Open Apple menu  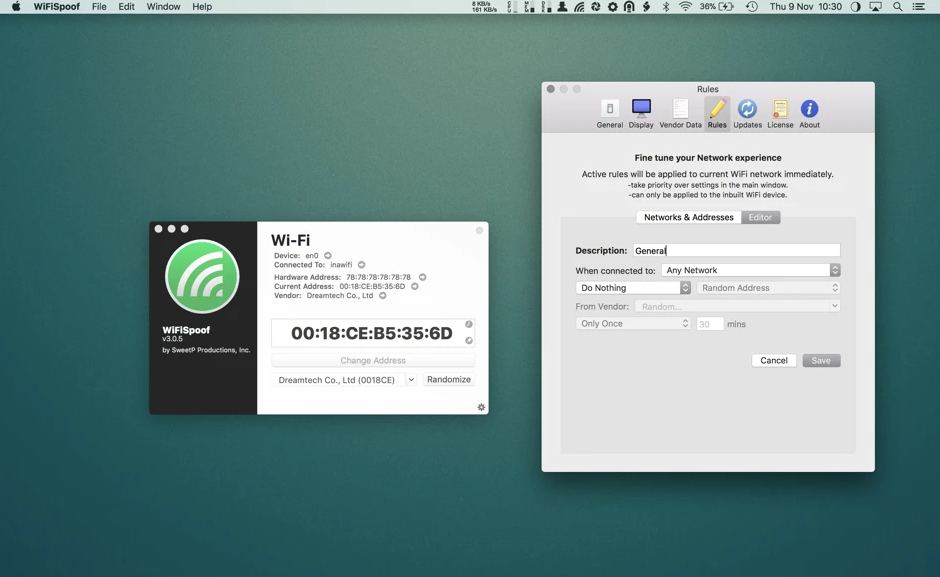point(16,7)
